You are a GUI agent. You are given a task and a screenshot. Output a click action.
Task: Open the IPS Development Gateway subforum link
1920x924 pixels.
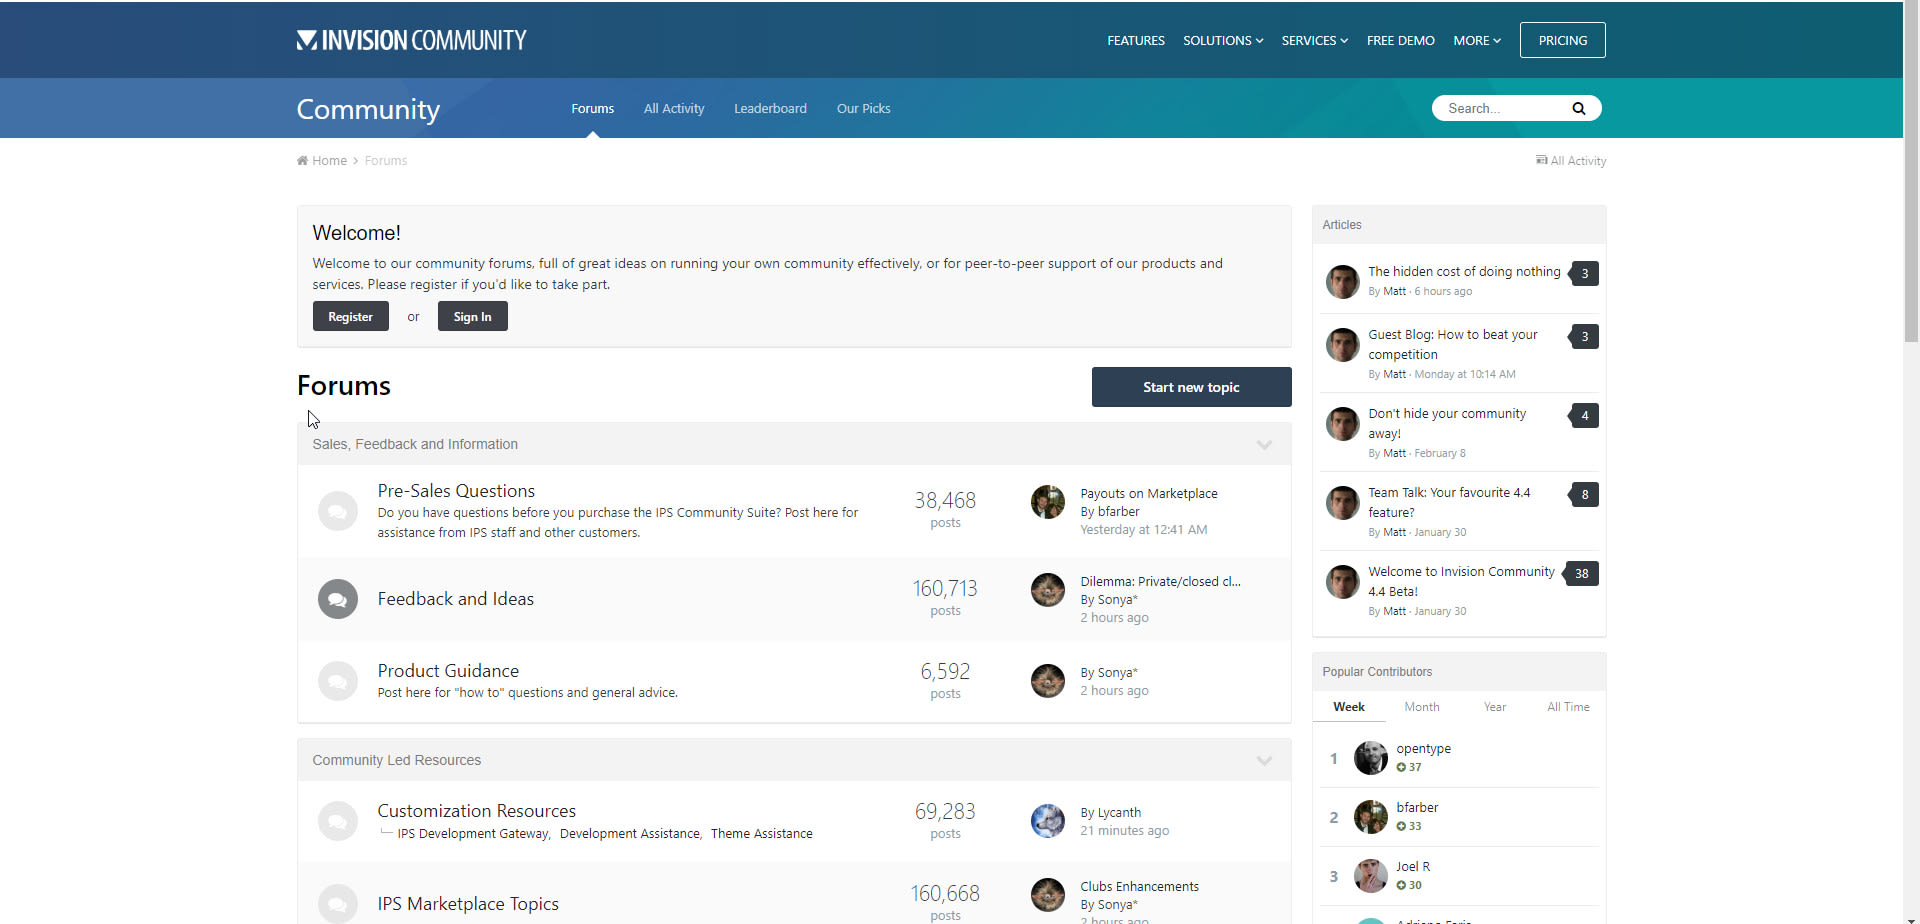click(x=473, y=834)
